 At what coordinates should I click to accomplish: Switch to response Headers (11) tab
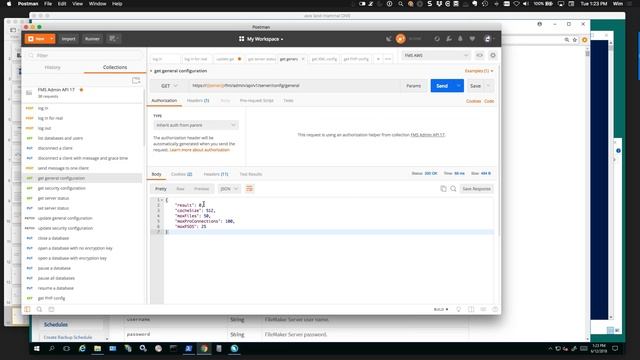(216, 174)
